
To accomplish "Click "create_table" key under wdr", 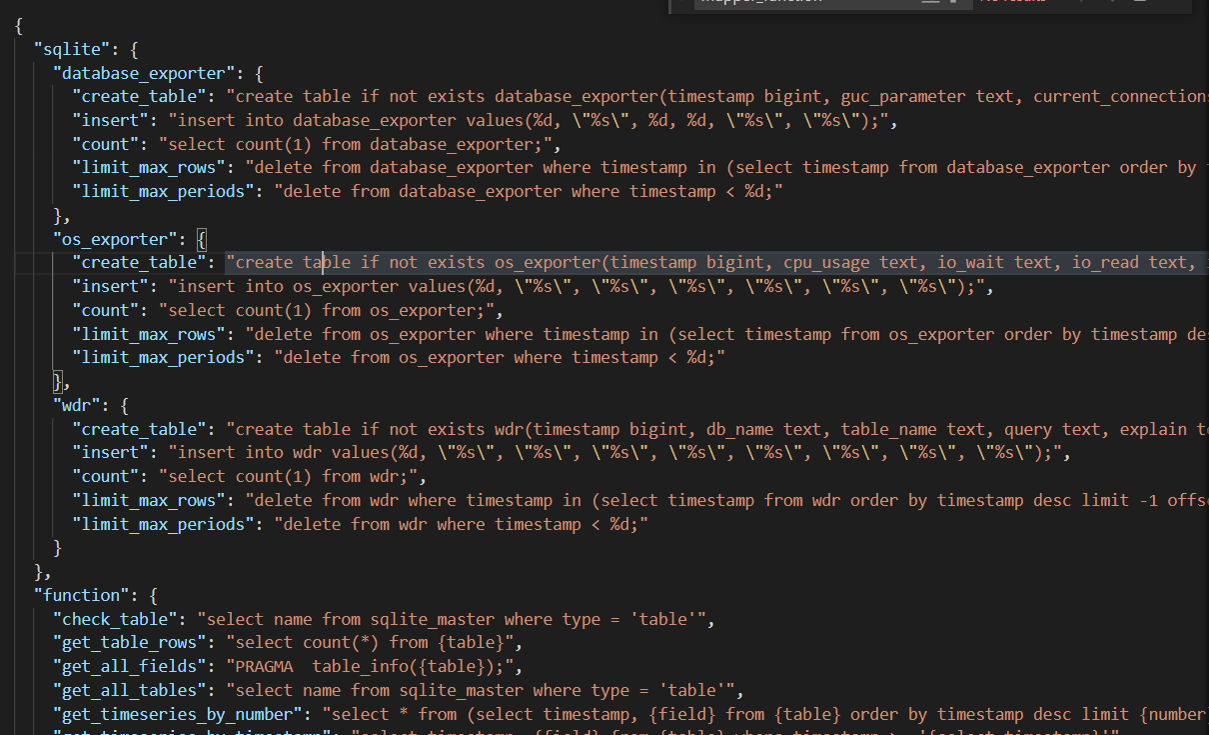I will click(x=139, y=429).
